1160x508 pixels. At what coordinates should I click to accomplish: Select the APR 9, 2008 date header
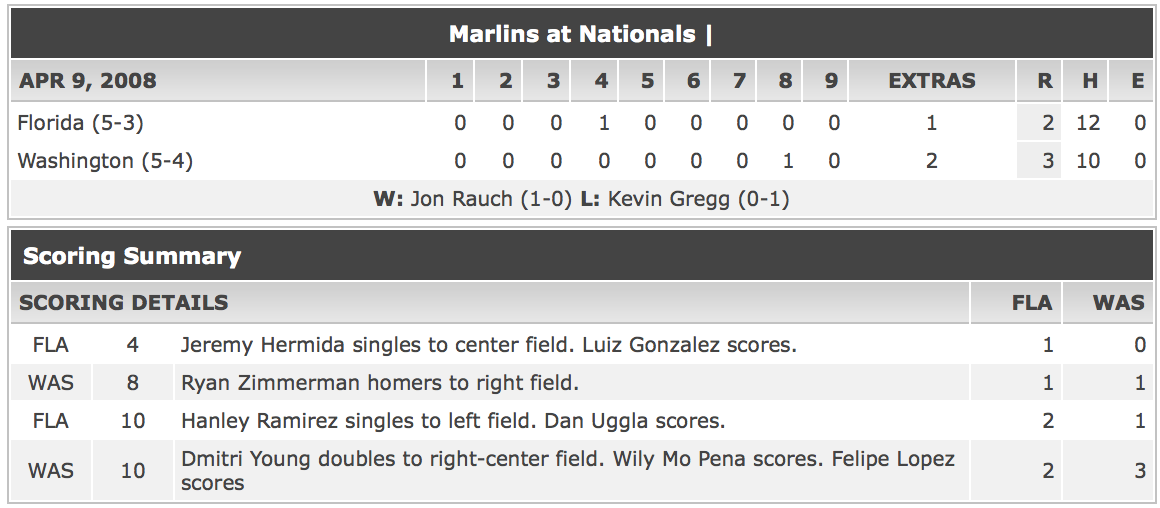click(x=87, y=81)
